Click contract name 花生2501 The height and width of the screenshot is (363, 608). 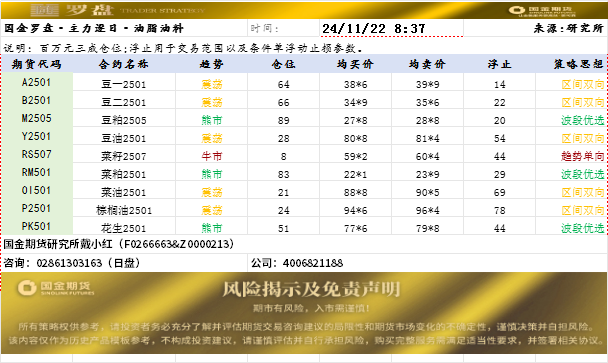point(124,228)
